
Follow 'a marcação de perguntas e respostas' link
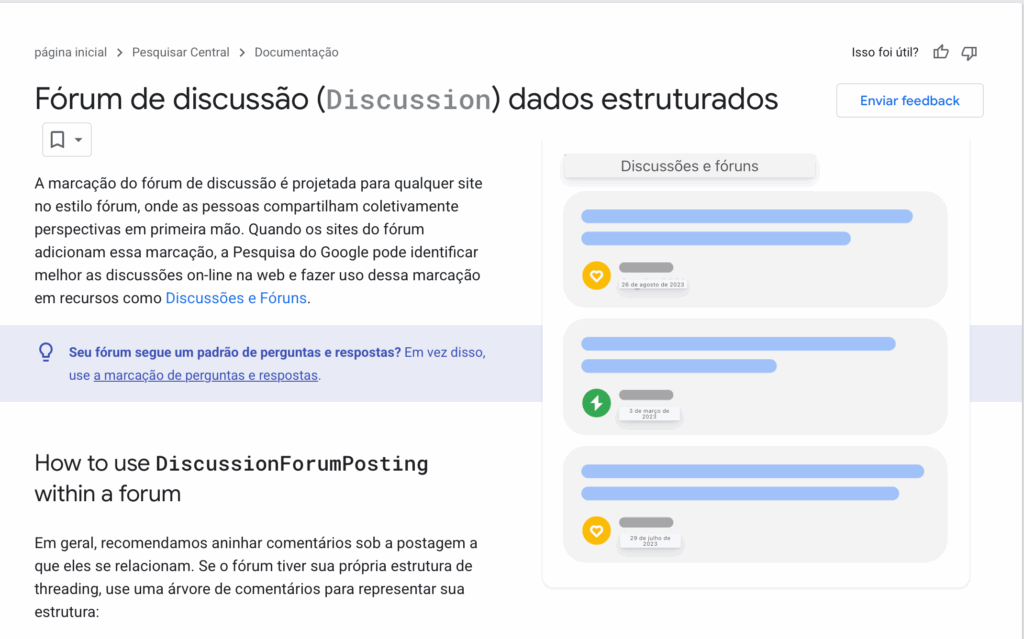[x=205, y=376]
